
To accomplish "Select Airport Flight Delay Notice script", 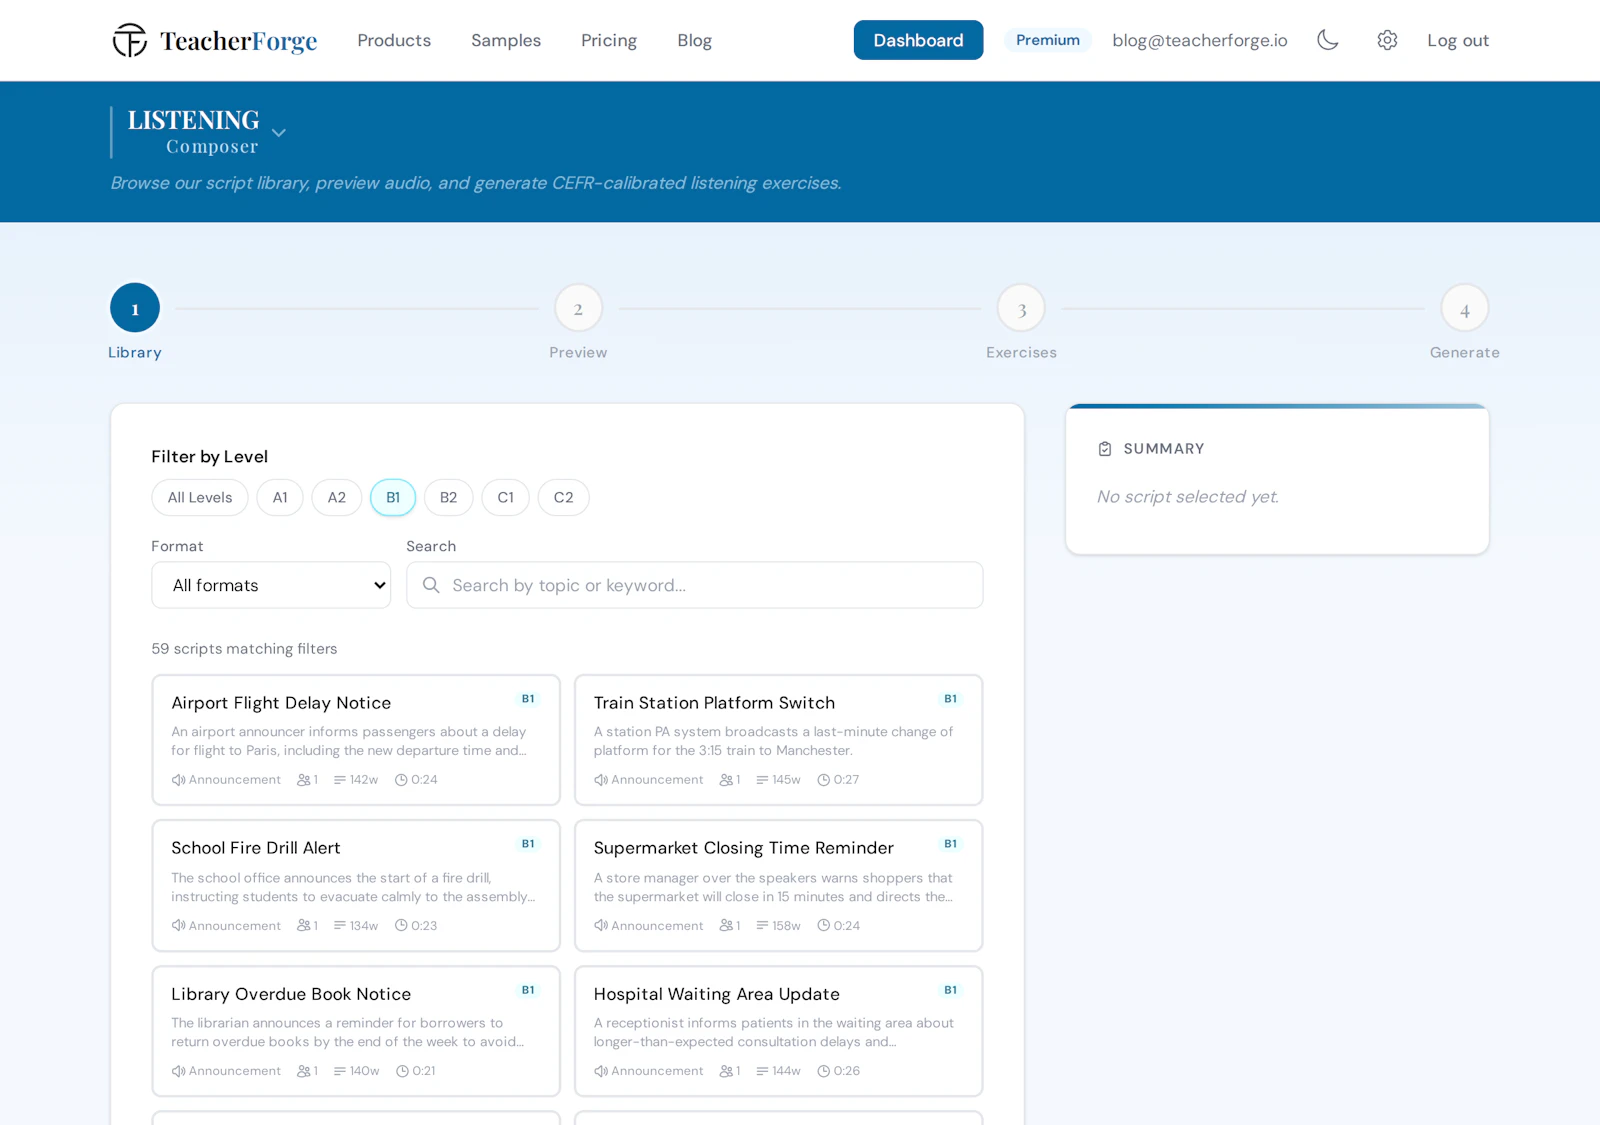I will coord(356,740).
